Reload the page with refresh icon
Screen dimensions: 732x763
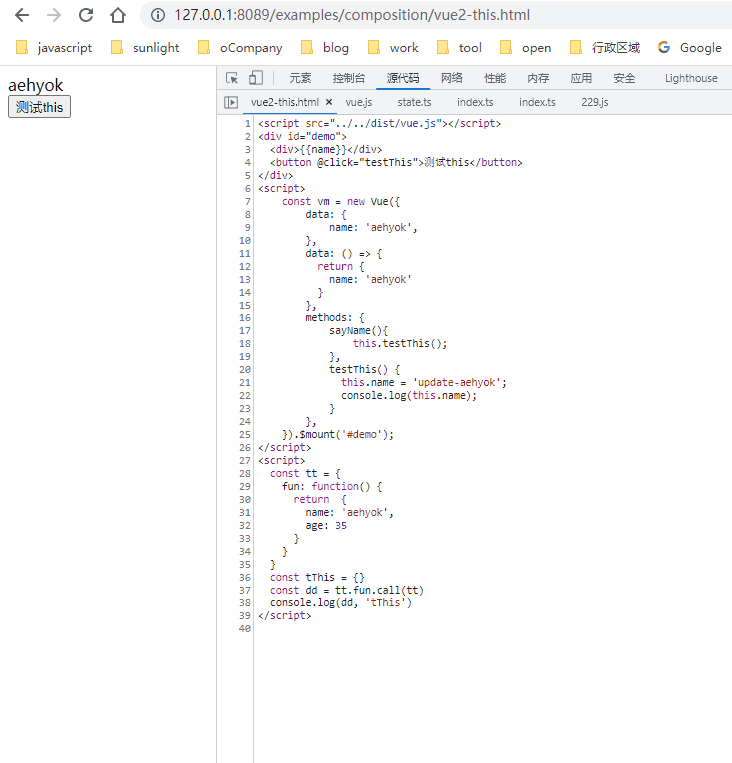pyautogui.click(x=86, y=15)
